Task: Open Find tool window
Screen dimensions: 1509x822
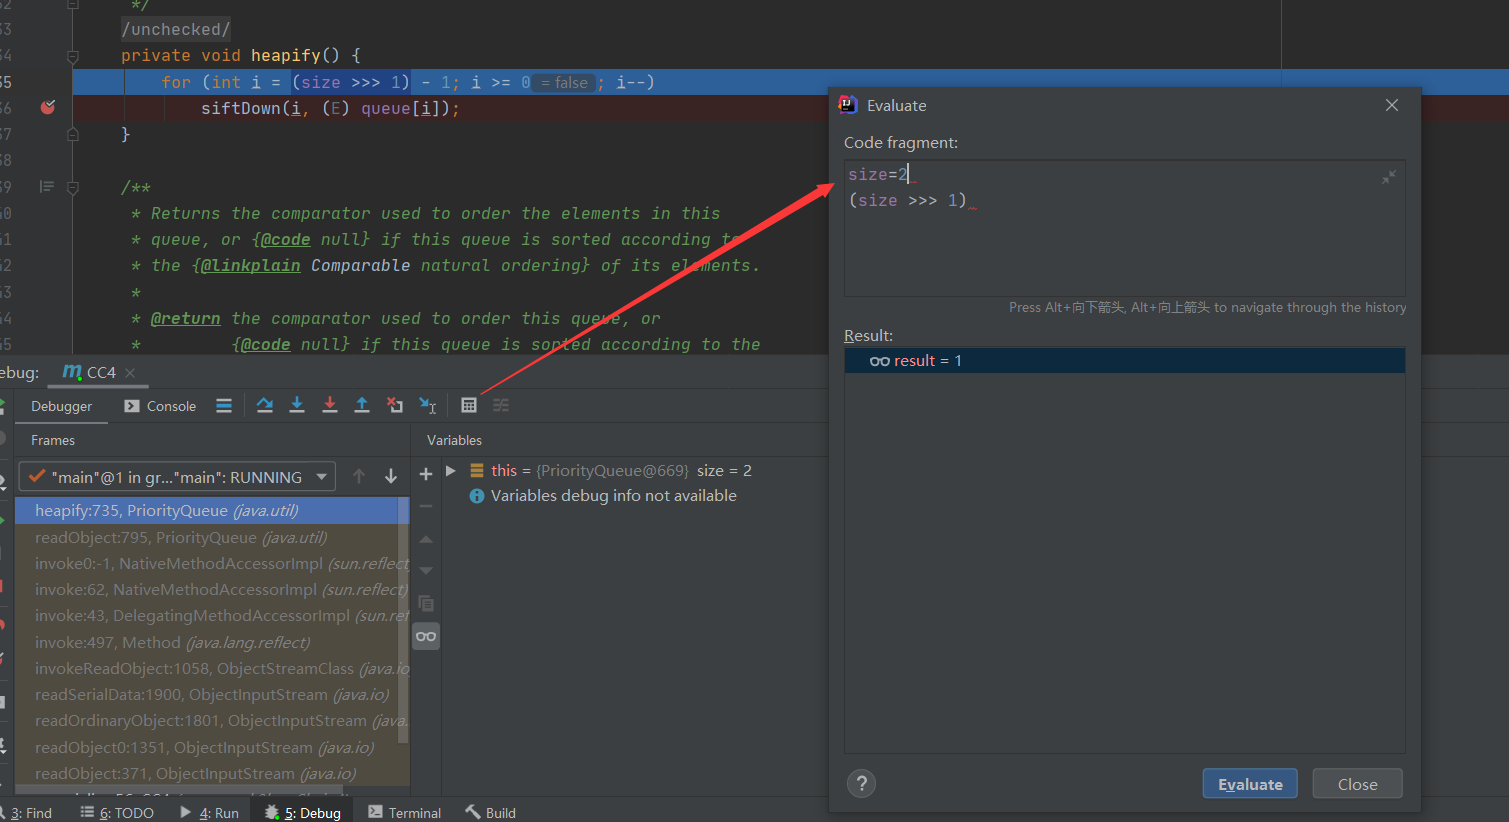Action: pos(29,812)
